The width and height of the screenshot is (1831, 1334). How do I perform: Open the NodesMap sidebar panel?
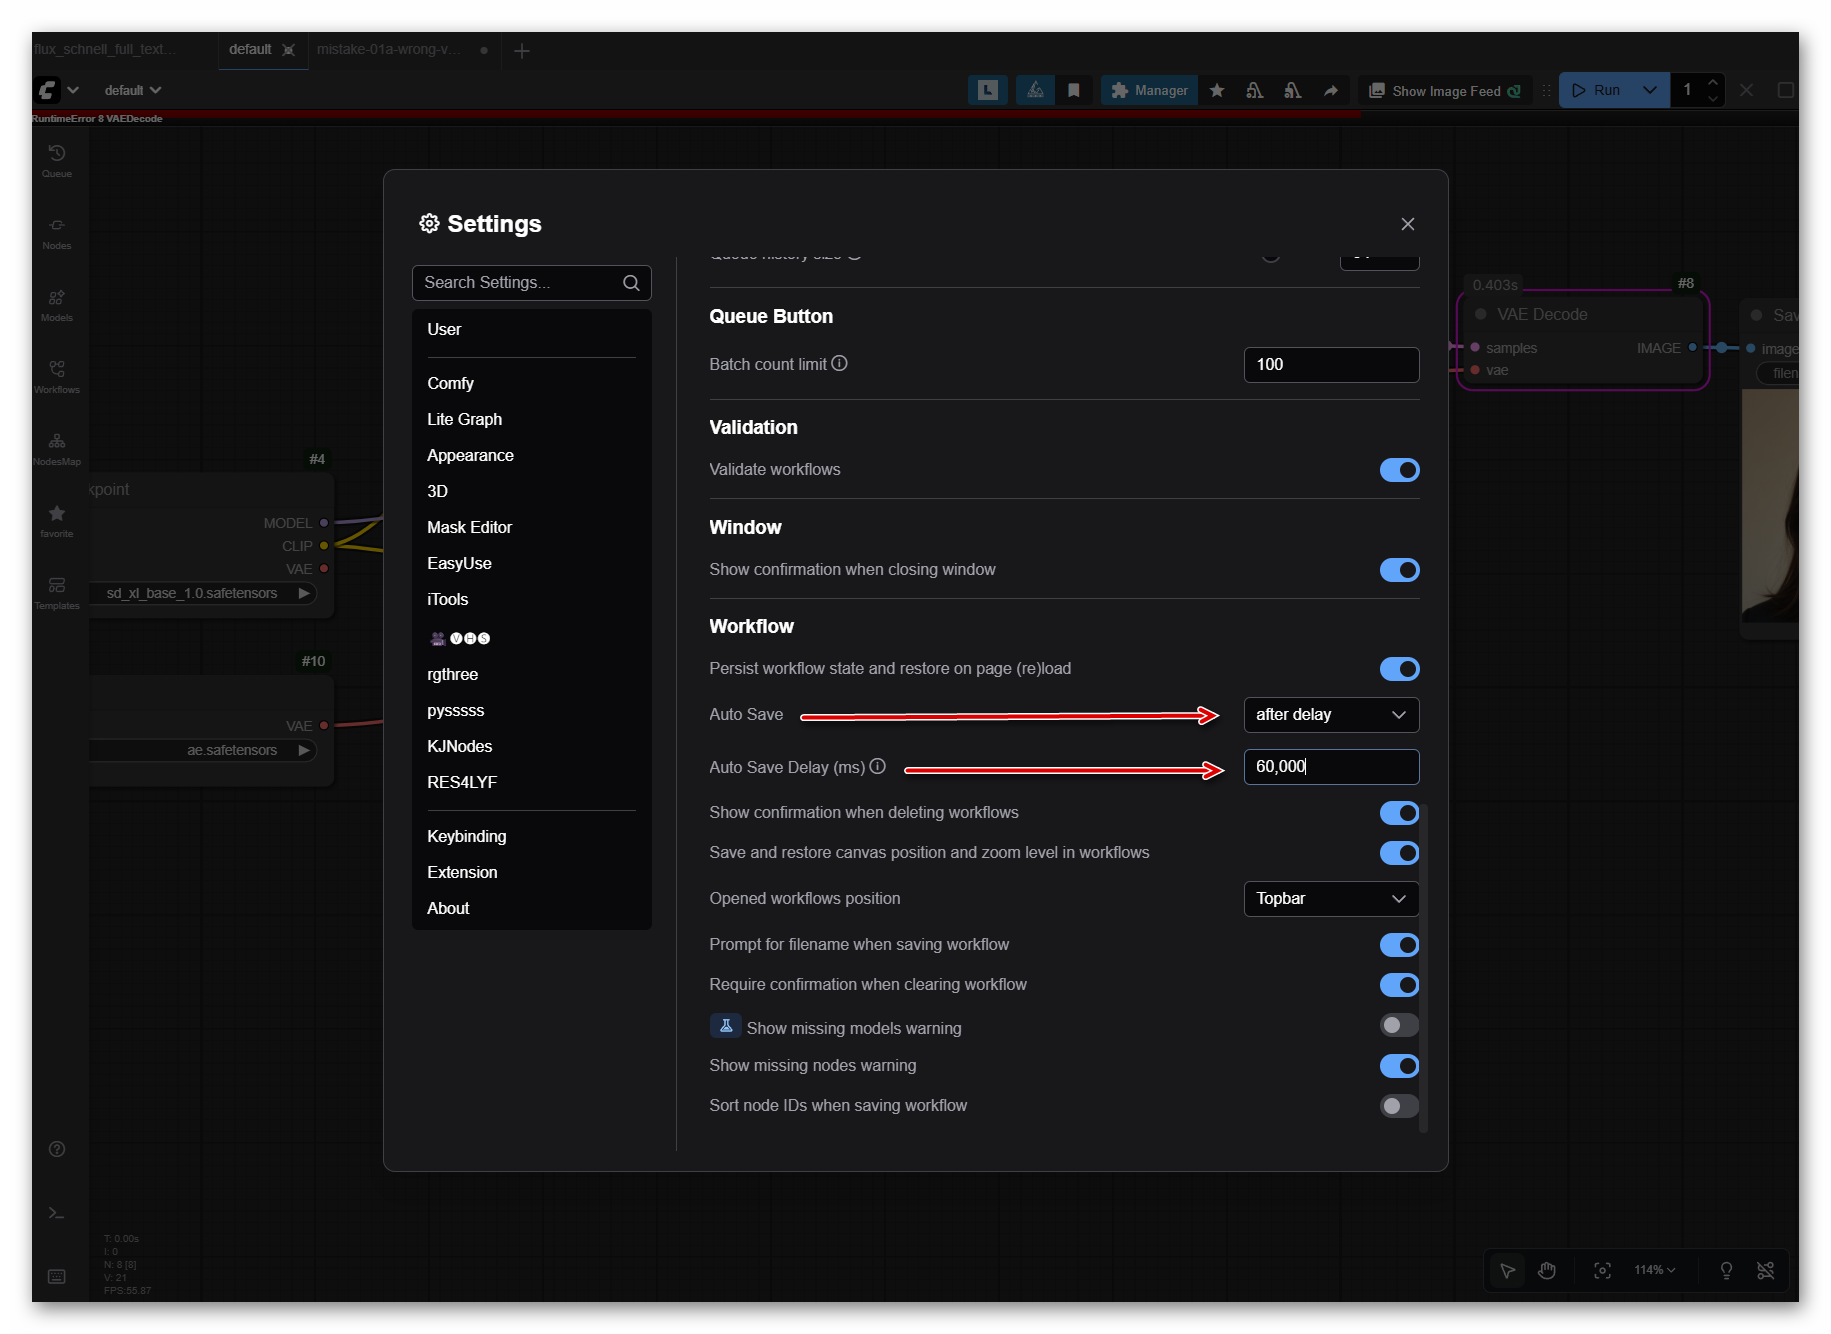coord(57,447)
